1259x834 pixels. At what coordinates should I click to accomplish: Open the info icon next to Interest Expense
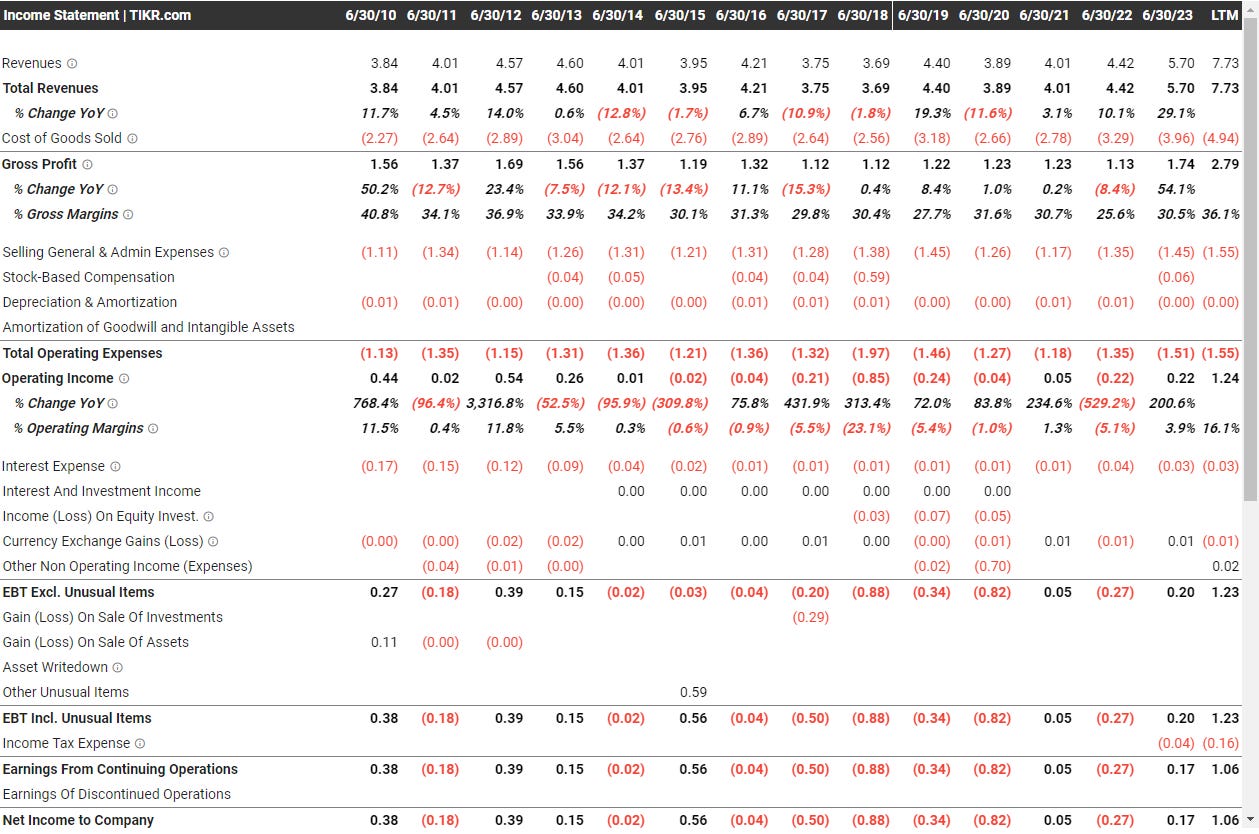point(115,467)
